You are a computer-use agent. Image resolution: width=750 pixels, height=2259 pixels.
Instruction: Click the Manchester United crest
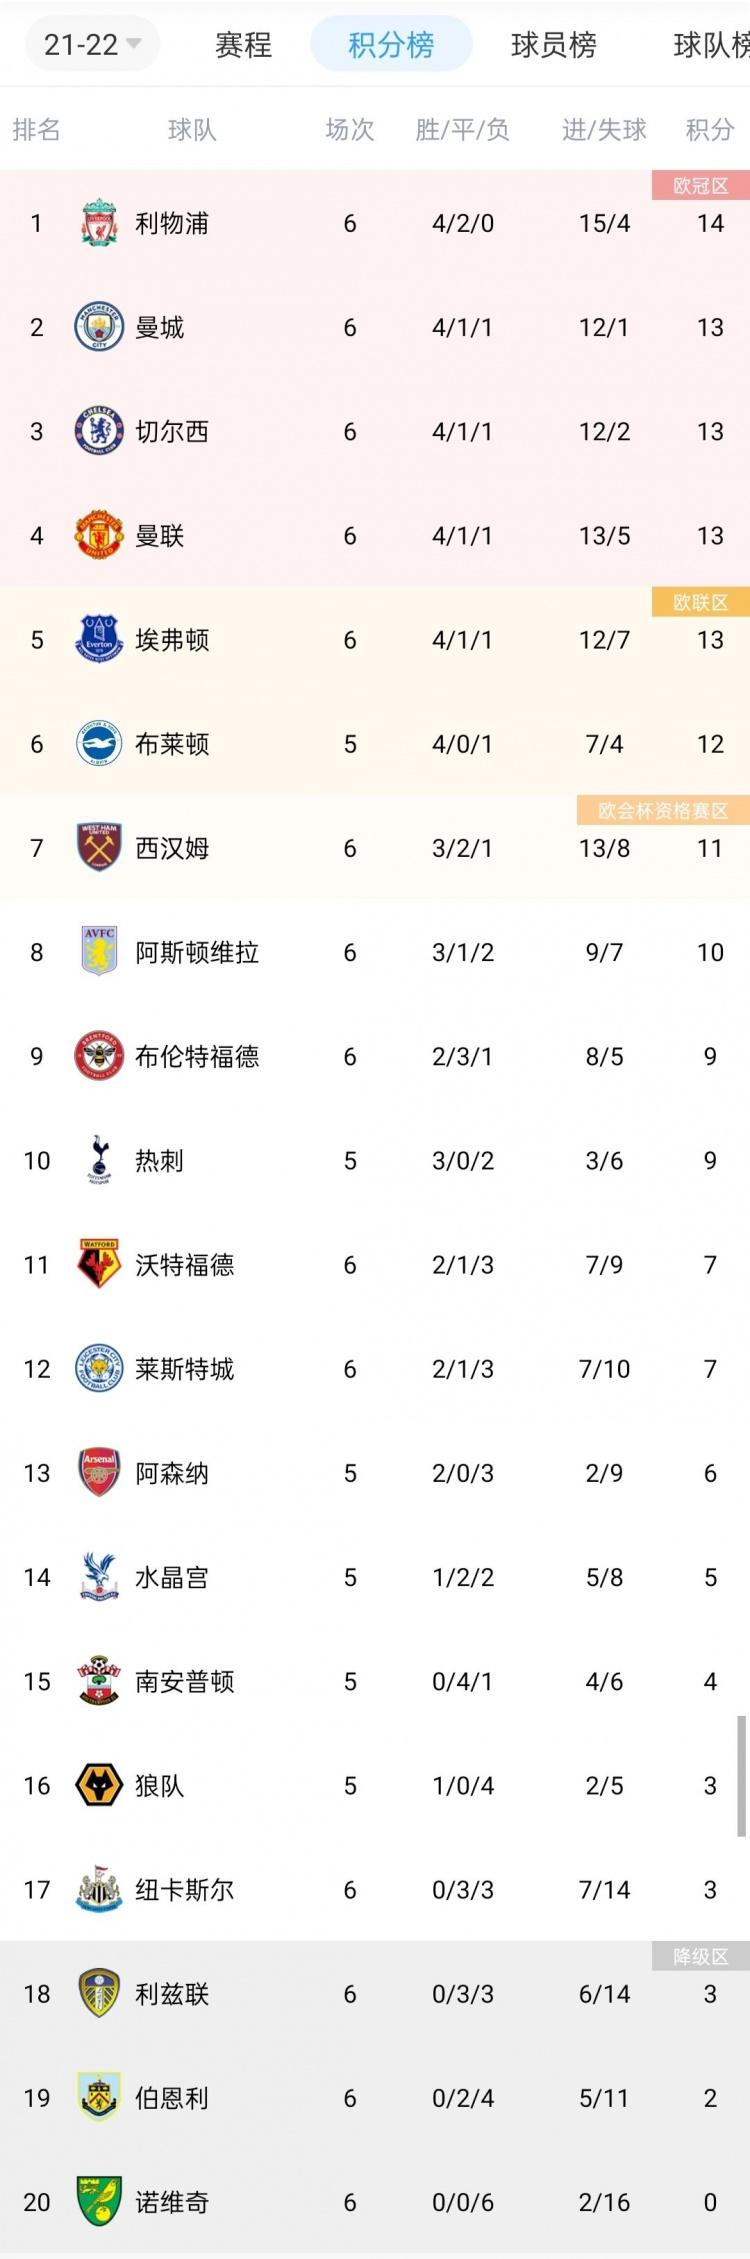click(99, 536)
